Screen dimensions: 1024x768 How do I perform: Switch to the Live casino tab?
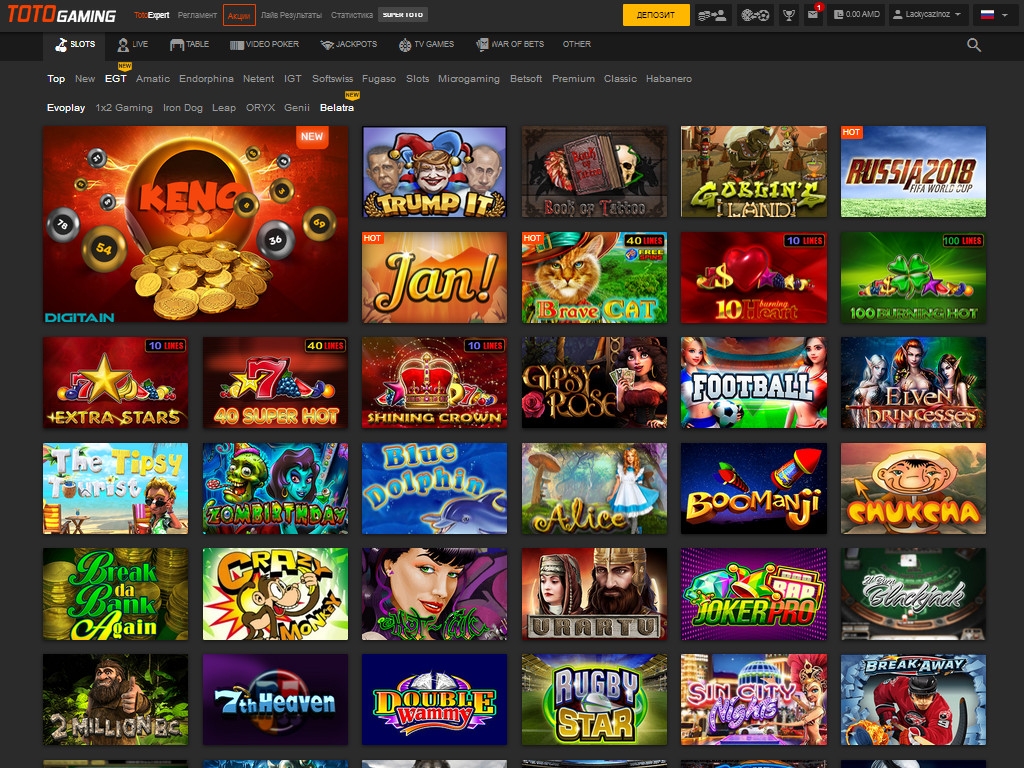(132, 45)
